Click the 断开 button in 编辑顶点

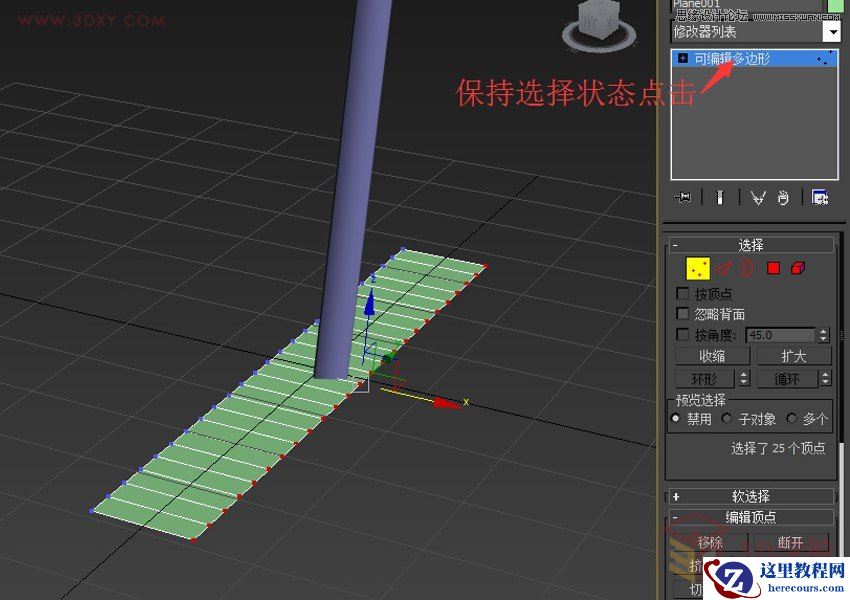click(791, 541)
